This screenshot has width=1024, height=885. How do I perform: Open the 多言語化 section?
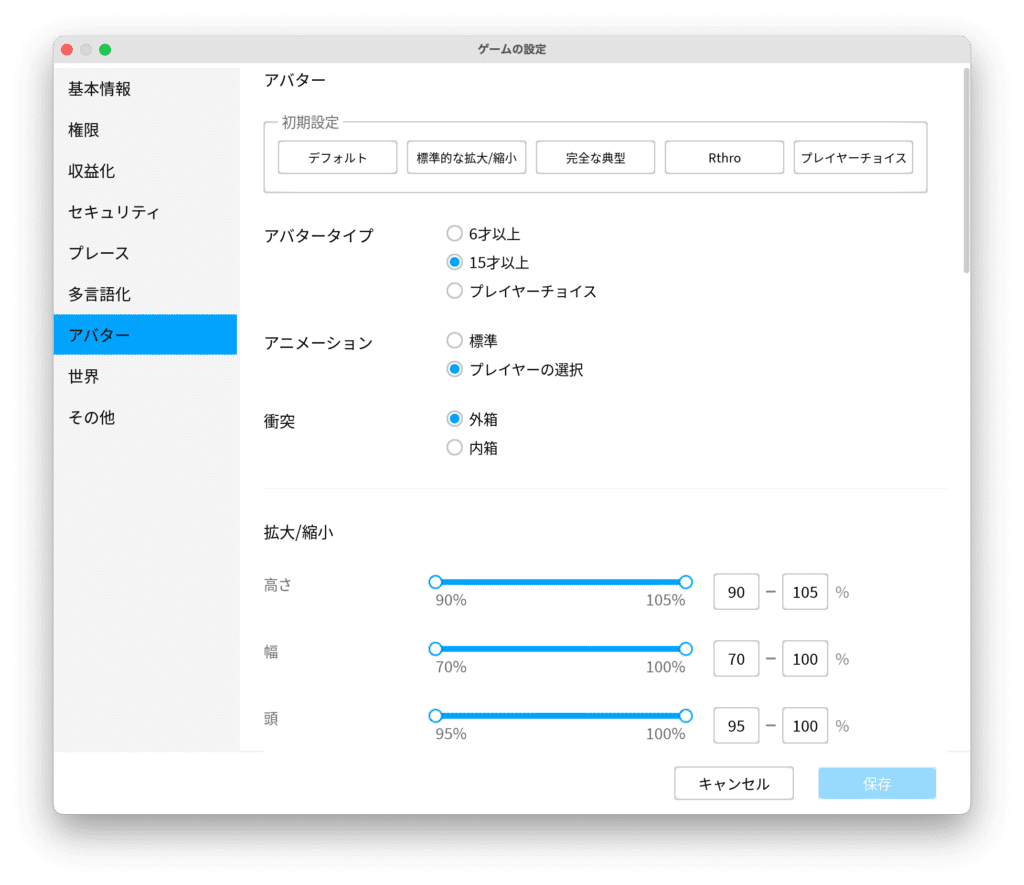100,294
